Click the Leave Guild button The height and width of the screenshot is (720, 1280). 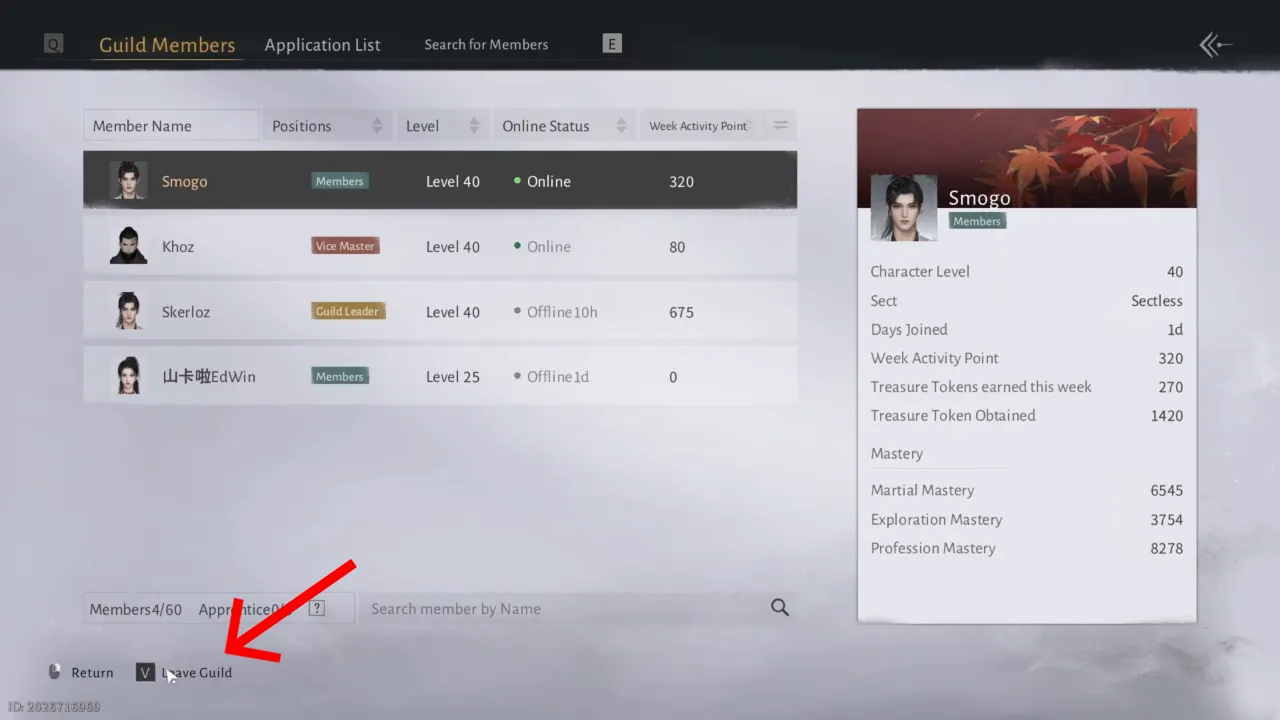196,672
